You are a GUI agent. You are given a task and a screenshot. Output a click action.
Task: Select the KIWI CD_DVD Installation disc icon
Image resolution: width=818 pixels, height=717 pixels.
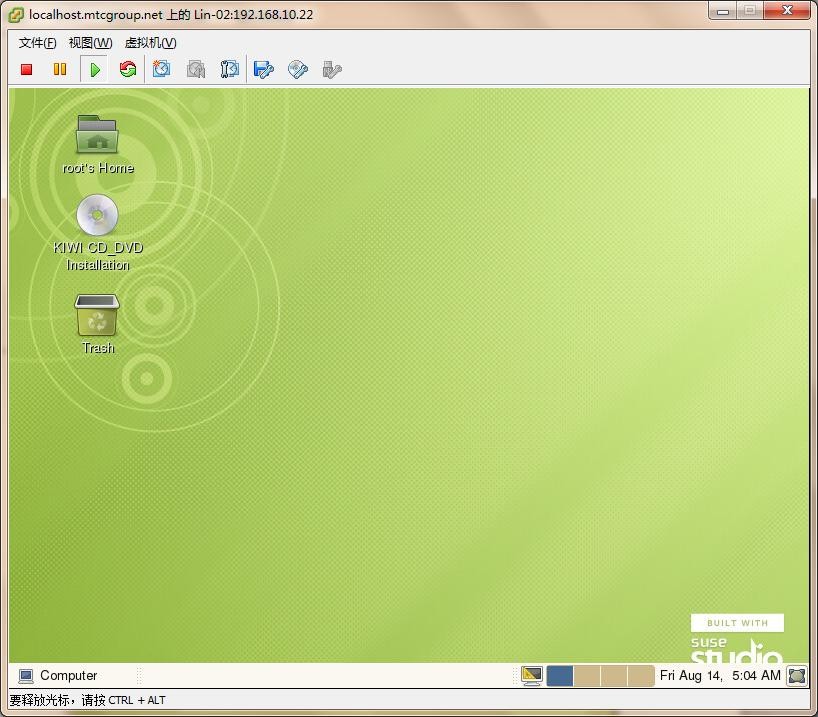click(x=97, y=214)
